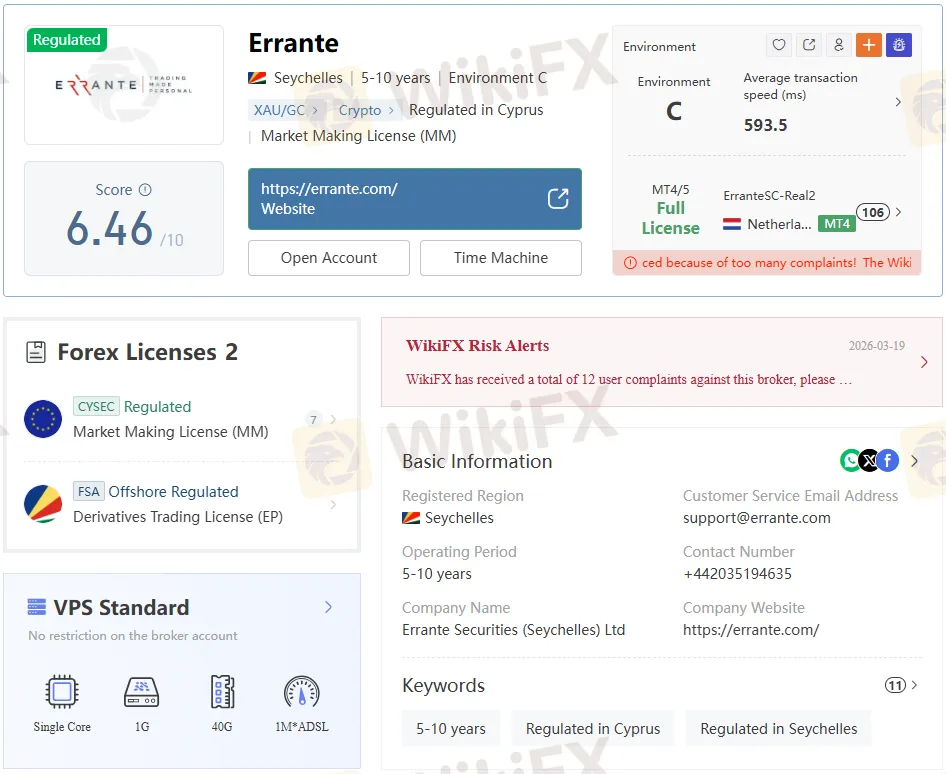Click the Regulated in Seychelles keyword
This screenshot has width=946, height=774.
(x=778, y=729)
